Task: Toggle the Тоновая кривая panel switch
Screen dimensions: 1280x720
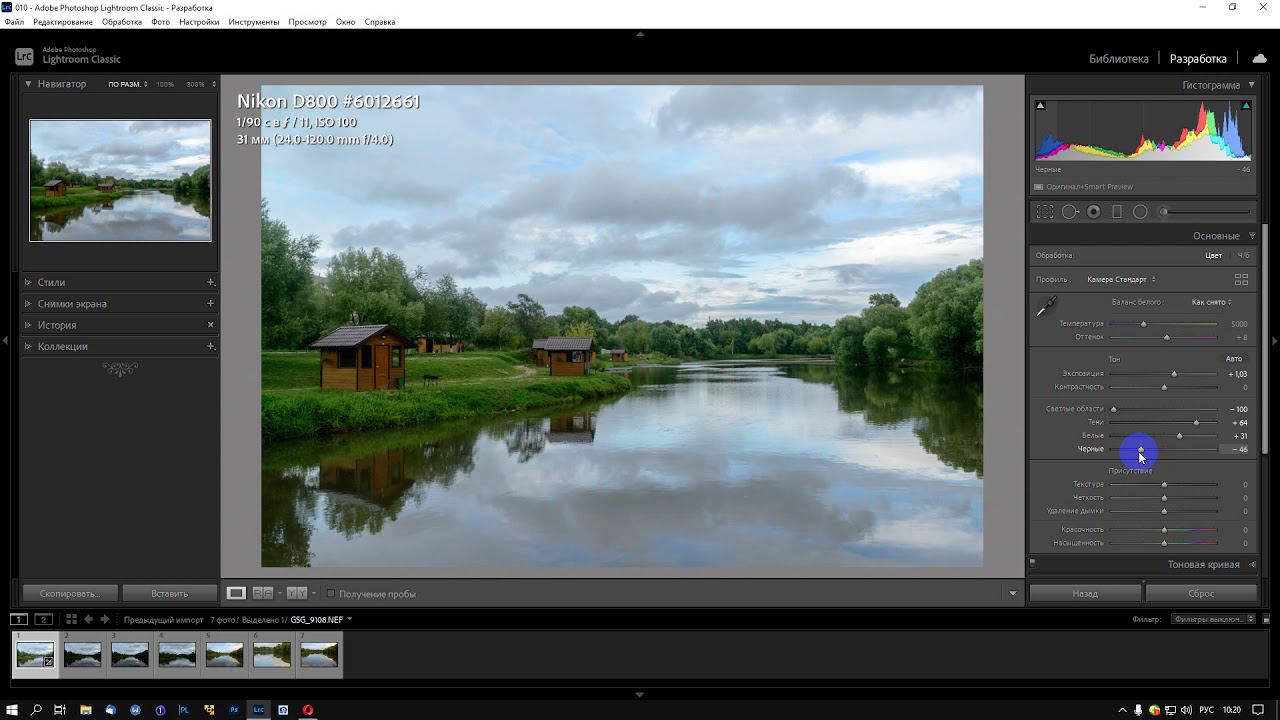Action: pyautogui.click(x=1033, y=563)
